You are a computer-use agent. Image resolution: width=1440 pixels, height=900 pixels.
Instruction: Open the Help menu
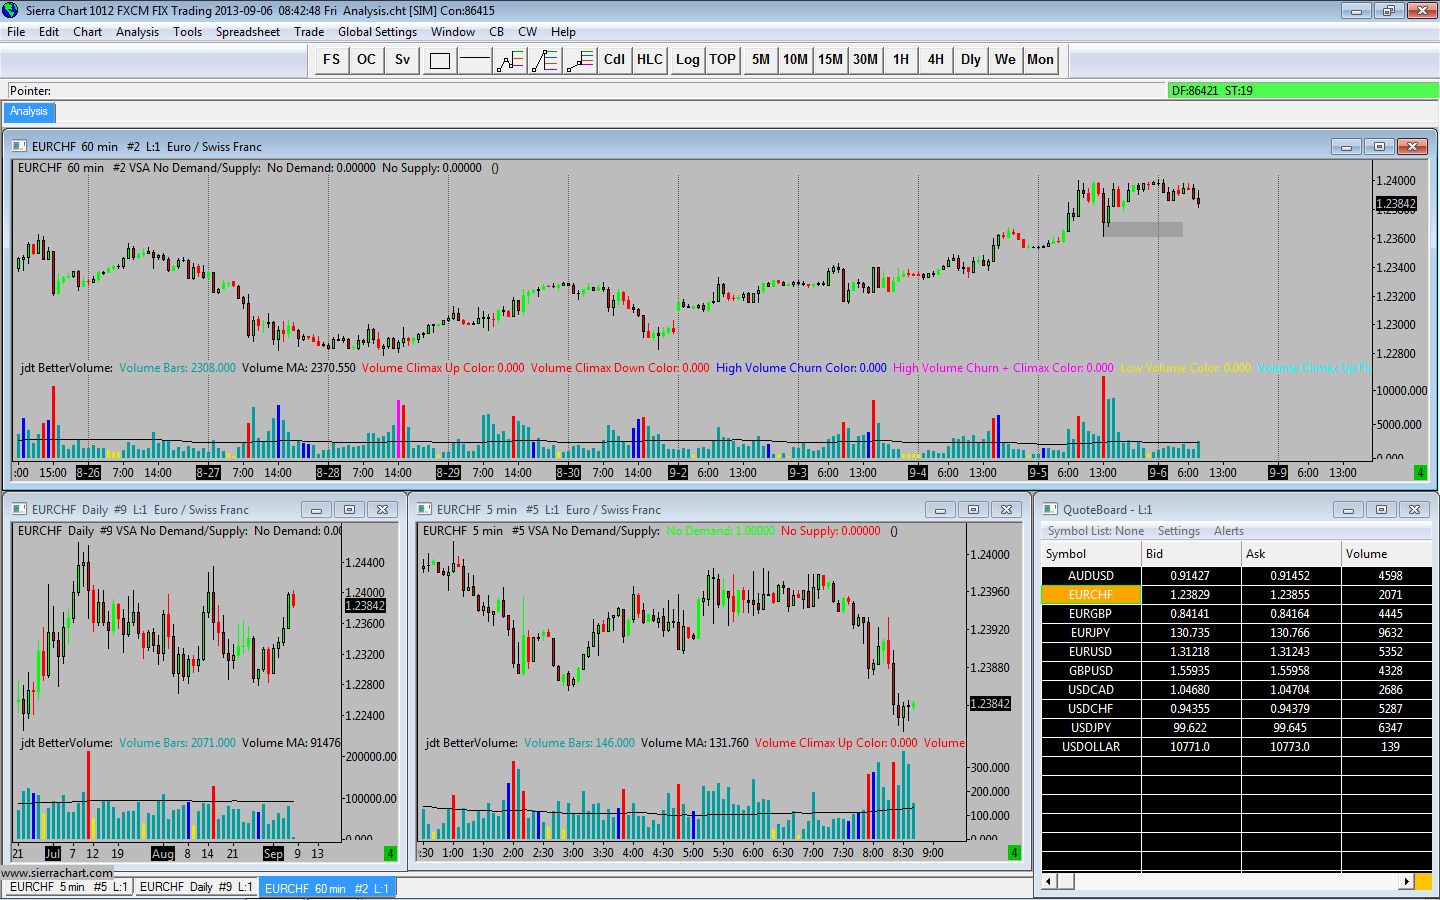[x=564, y=32]
